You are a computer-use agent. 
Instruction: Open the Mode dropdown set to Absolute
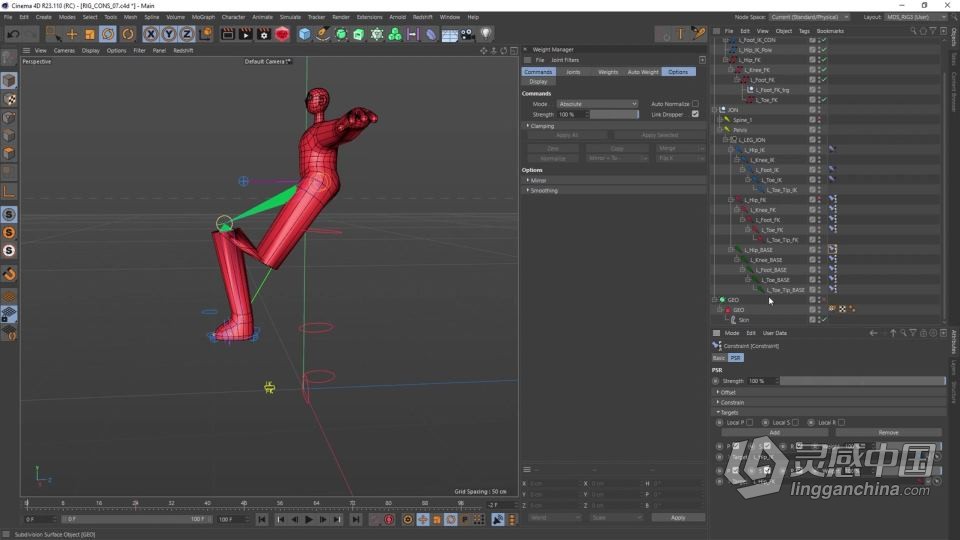point(597,104)
